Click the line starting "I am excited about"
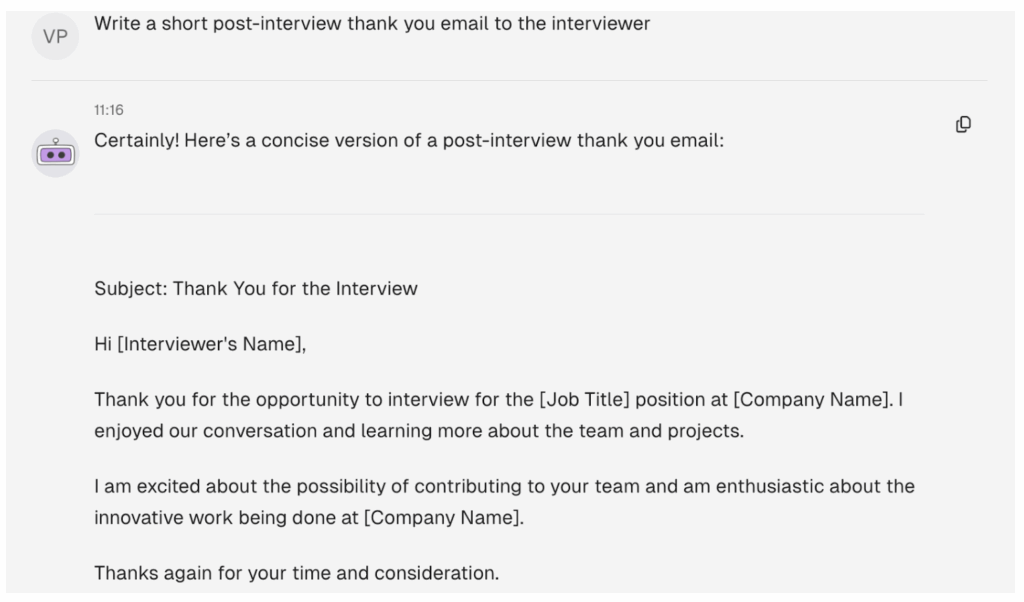This screenshot has width=1024, height=602. tap(504, 486)
